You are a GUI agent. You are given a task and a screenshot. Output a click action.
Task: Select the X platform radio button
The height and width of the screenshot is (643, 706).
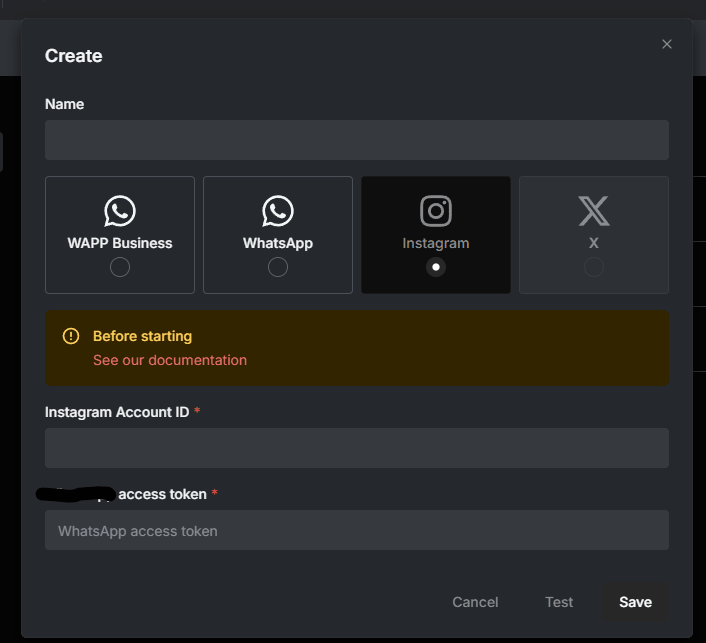tap(594, 267)
